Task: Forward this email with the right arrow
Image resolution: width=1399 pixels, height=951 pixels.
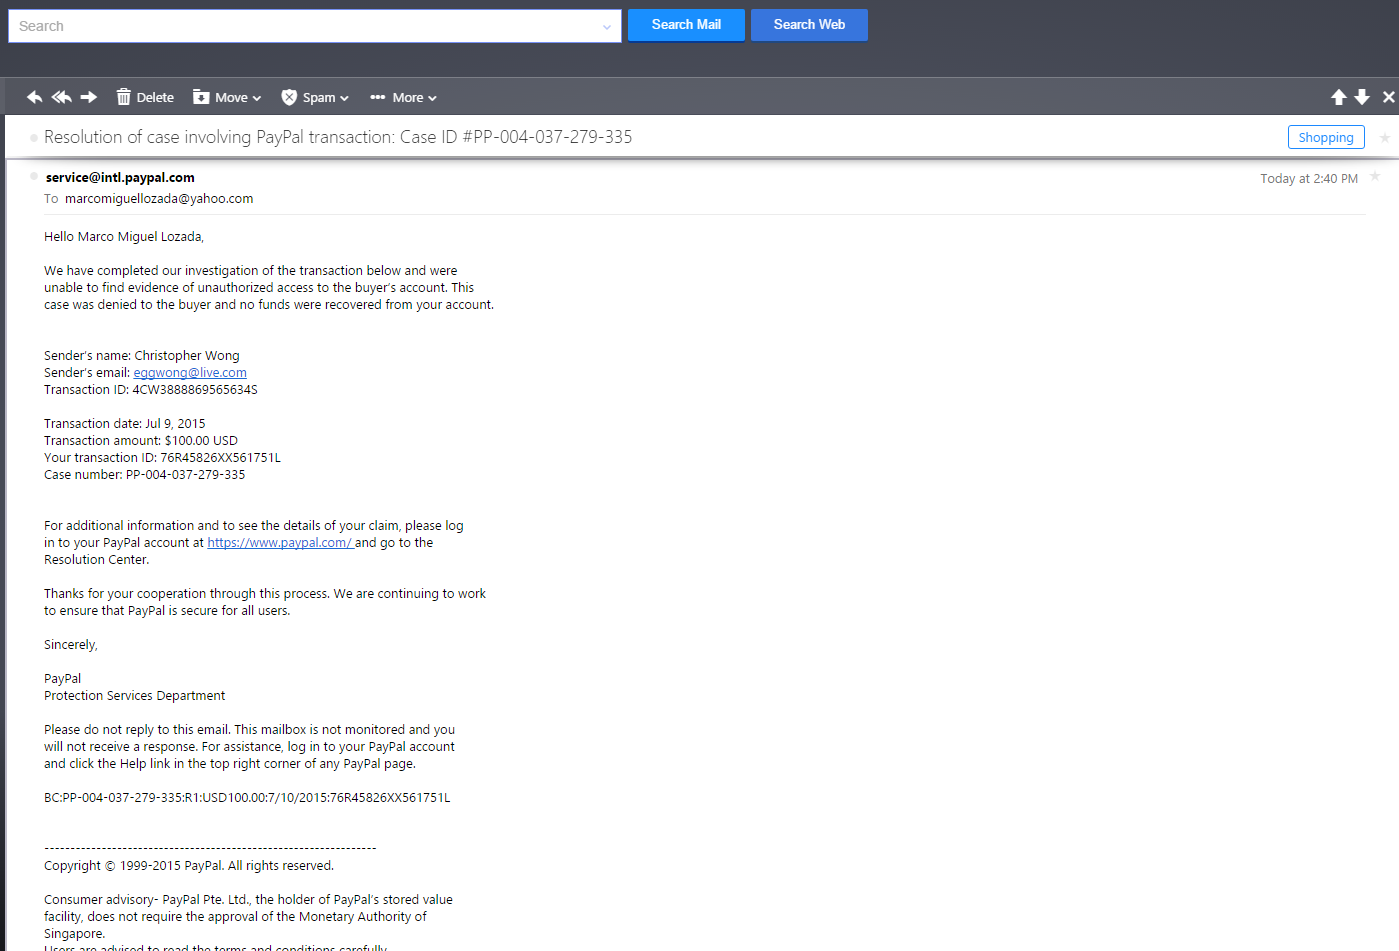Action: tap(89, 97)
